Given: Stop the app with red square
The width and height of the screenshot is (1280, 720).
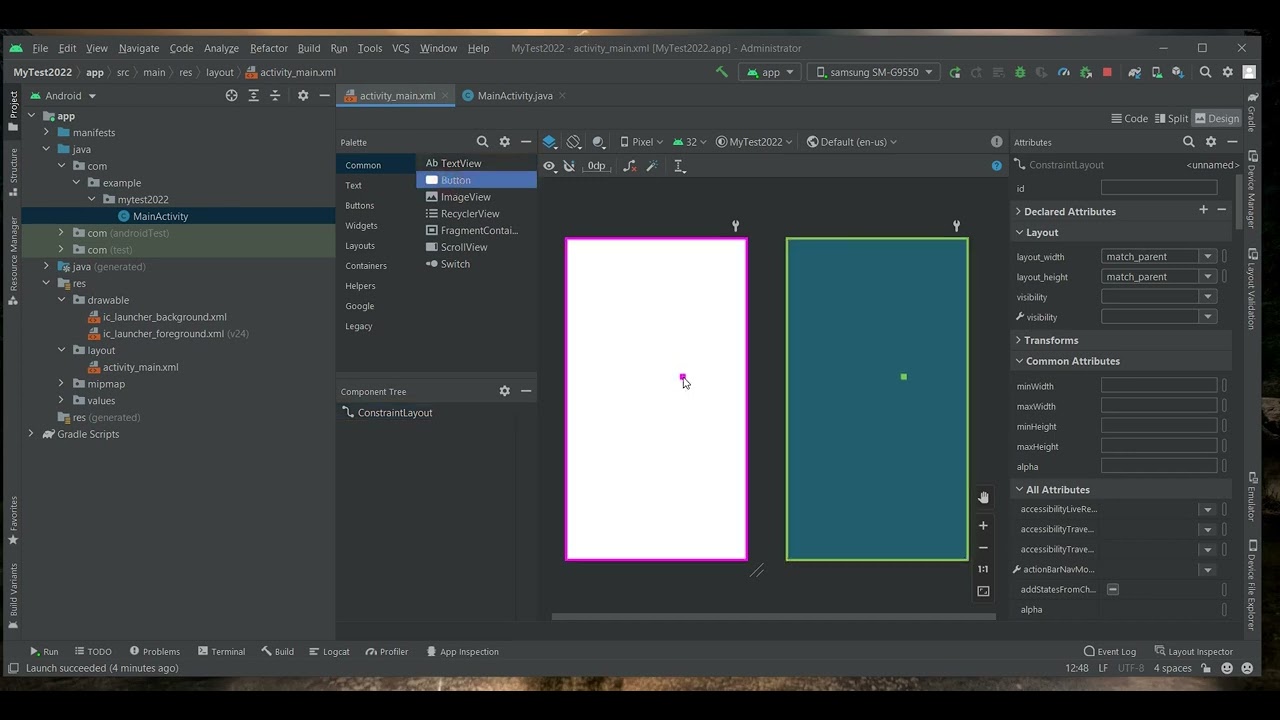Looking at the screenshot, I should click(1107, 72).
